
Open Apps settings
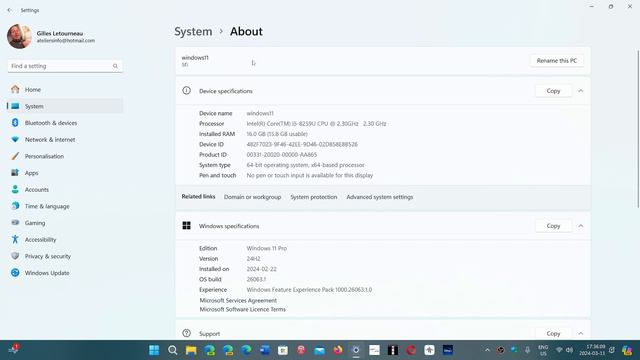(x=64, y=173)
